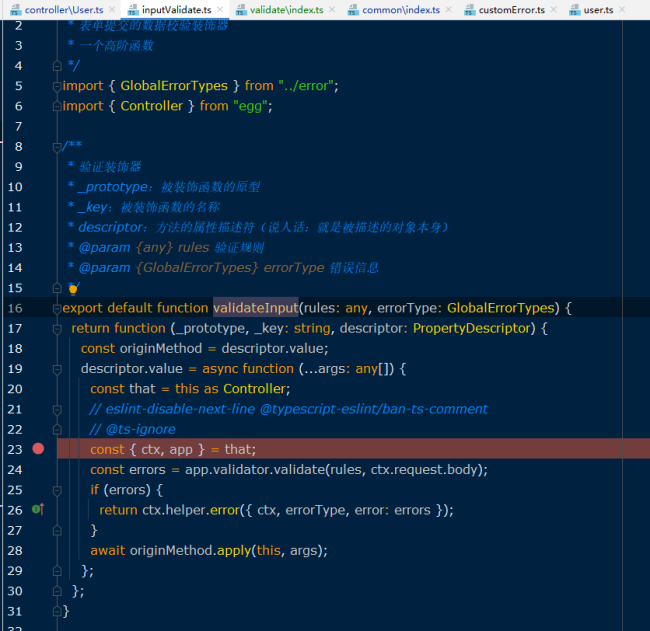Close the inputValidate.ts tab
The image size is (650, 631).
click(x=221, y=10)
